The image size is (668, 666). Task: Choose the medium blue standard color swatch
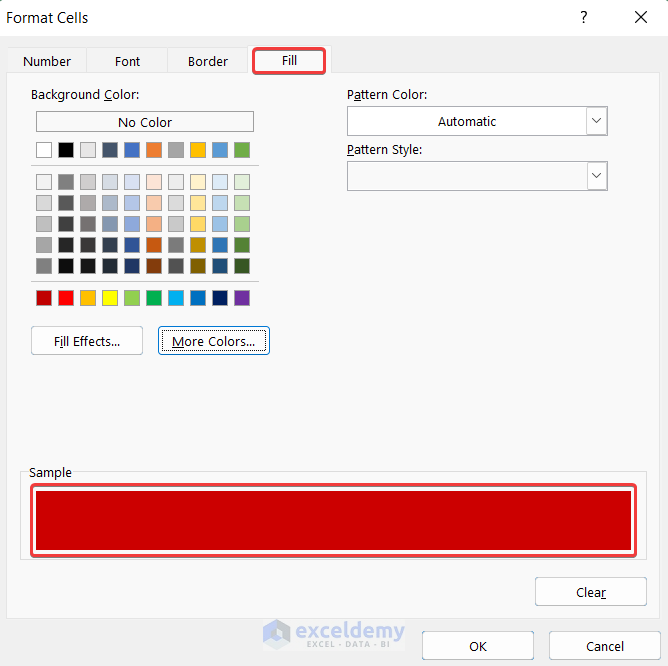click(x=198, y=298)
